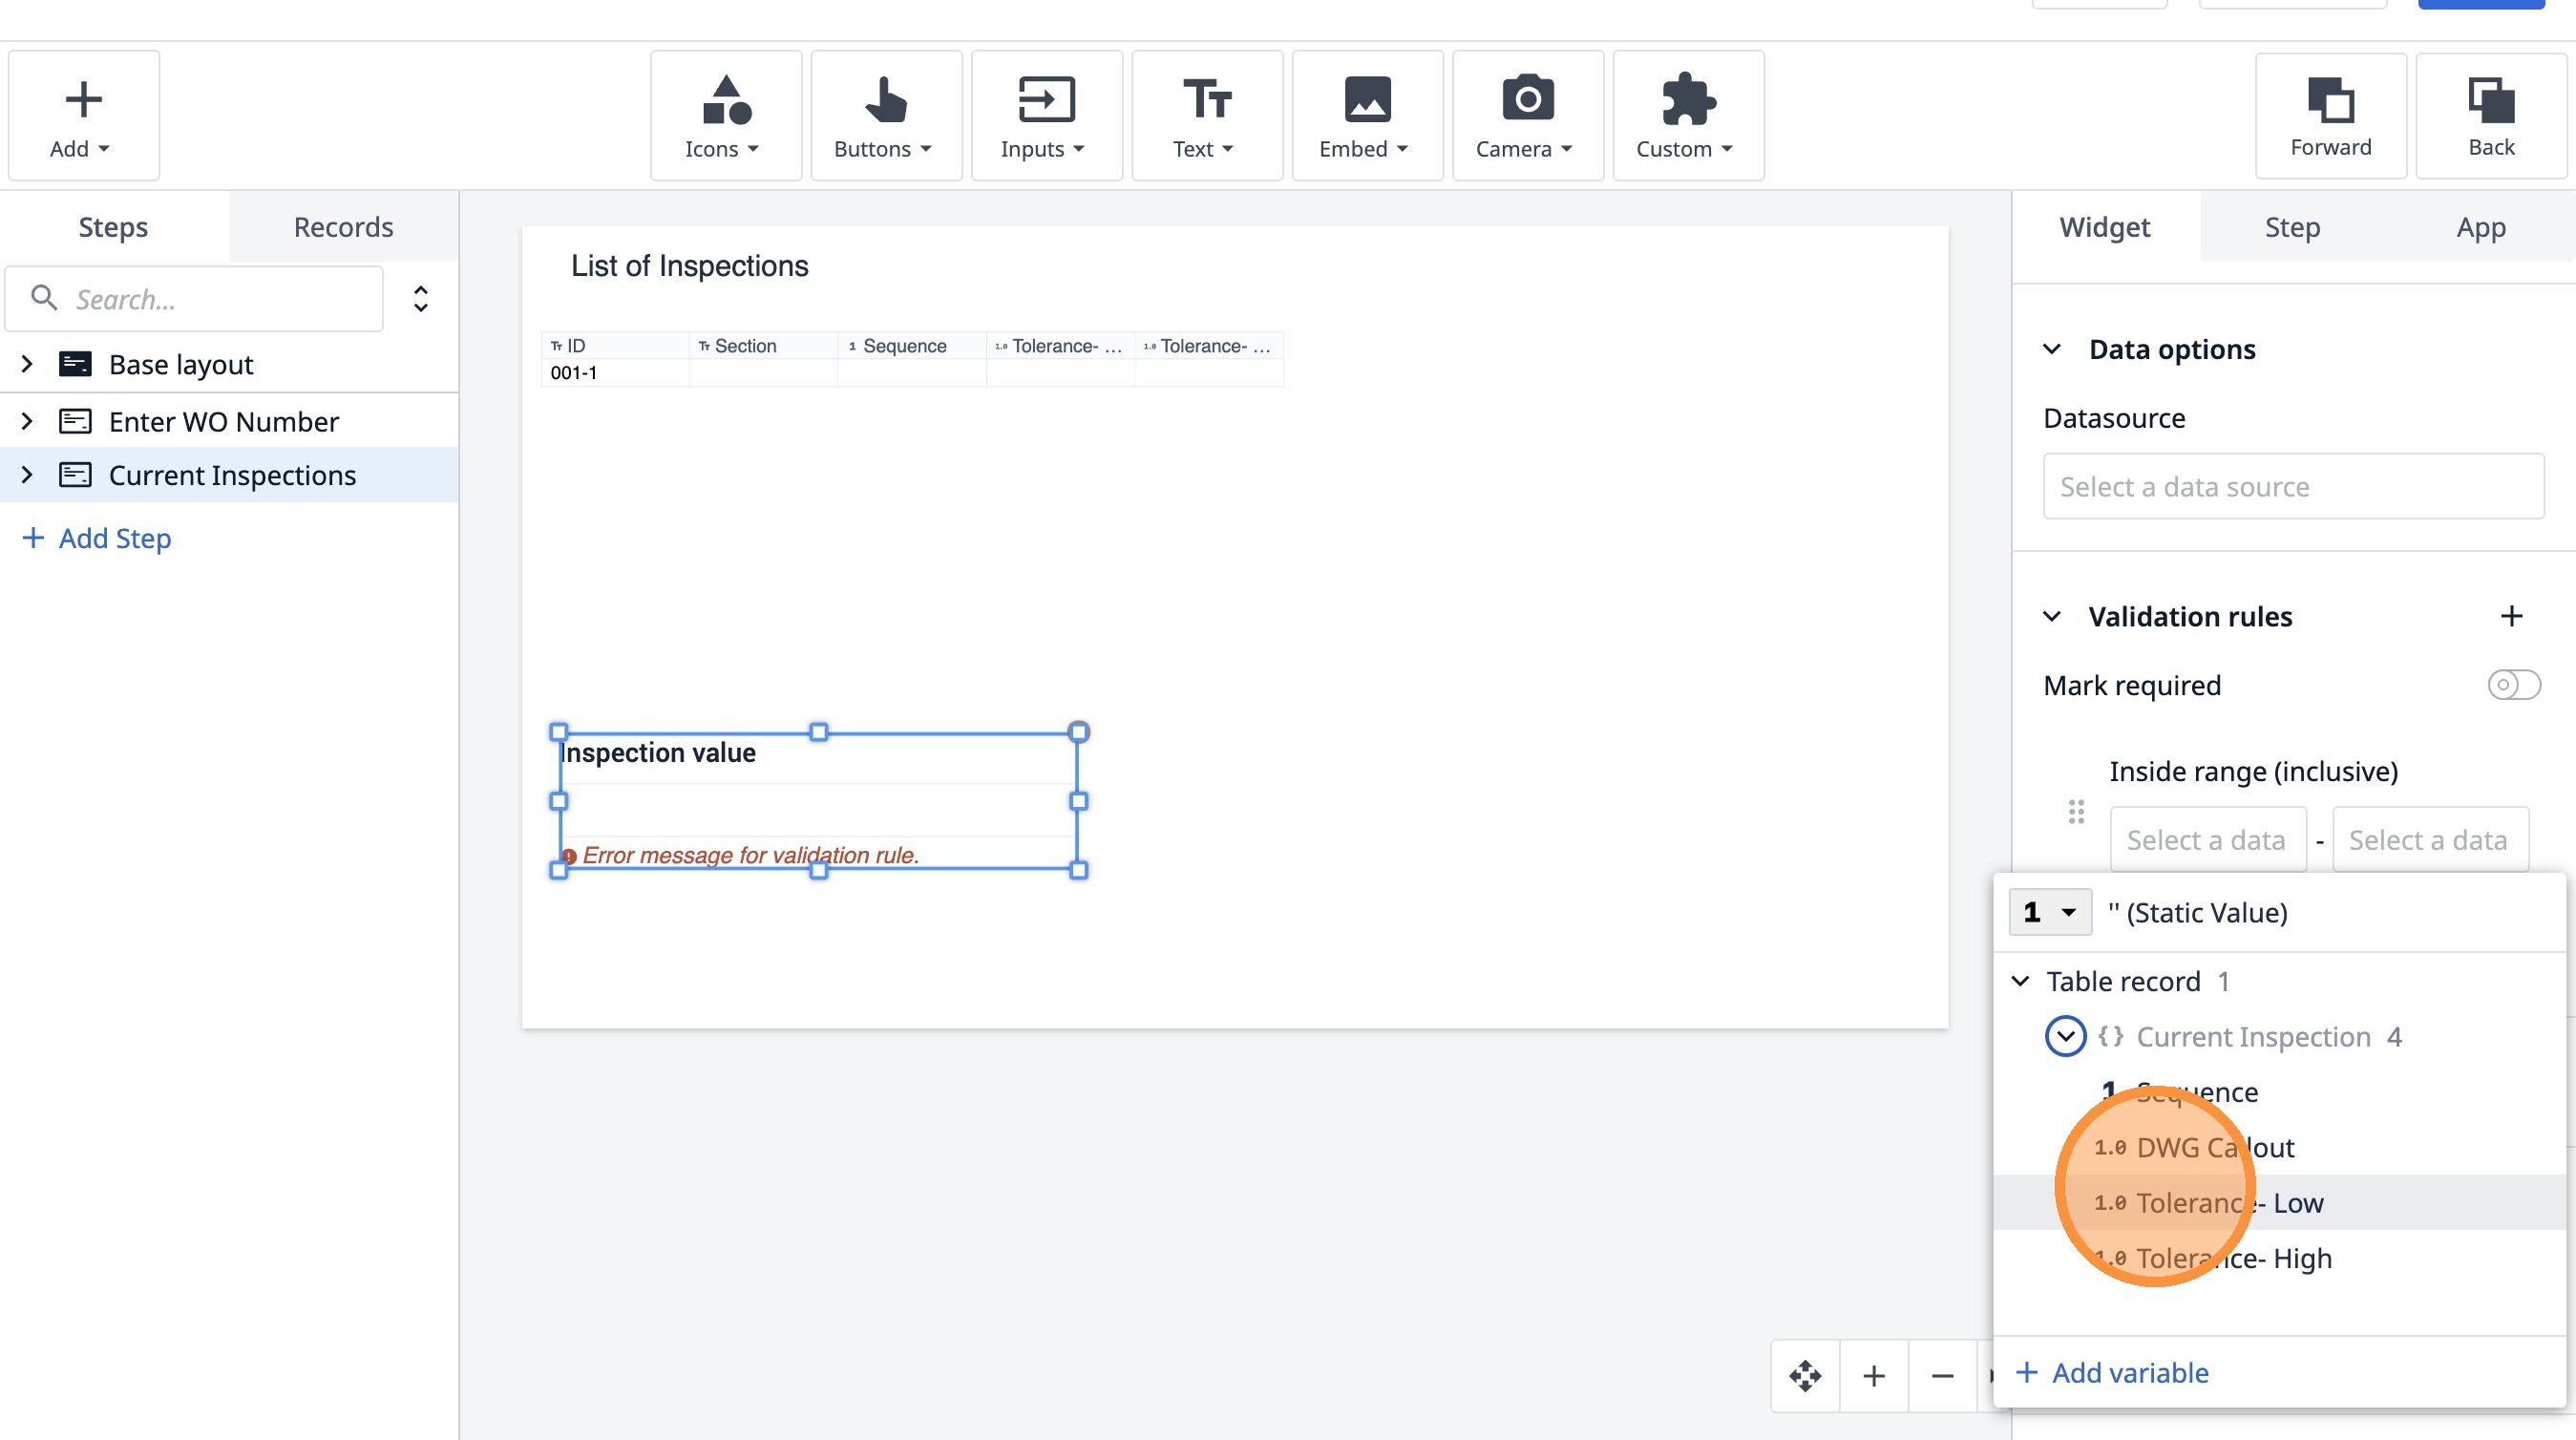Add a new validation rule

[x=2511, y=616]
